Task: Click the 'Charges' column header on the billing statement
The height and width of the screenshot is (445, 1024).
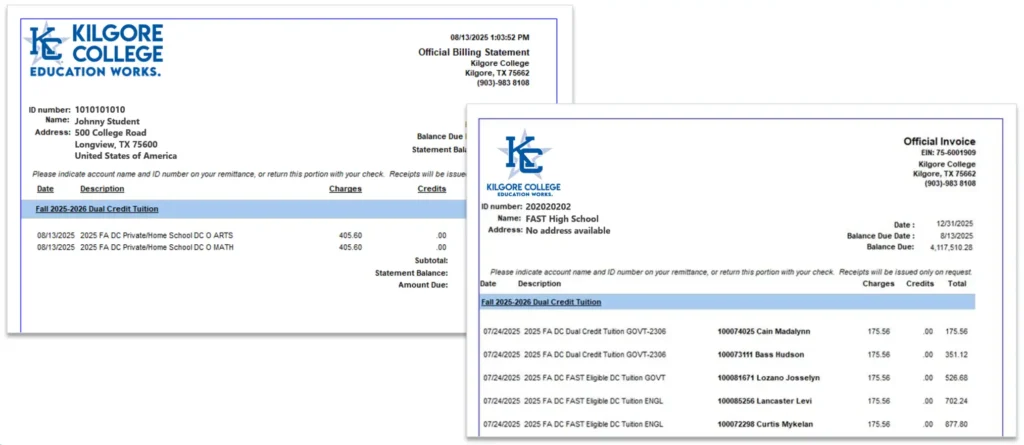Action: coord(345,189)
